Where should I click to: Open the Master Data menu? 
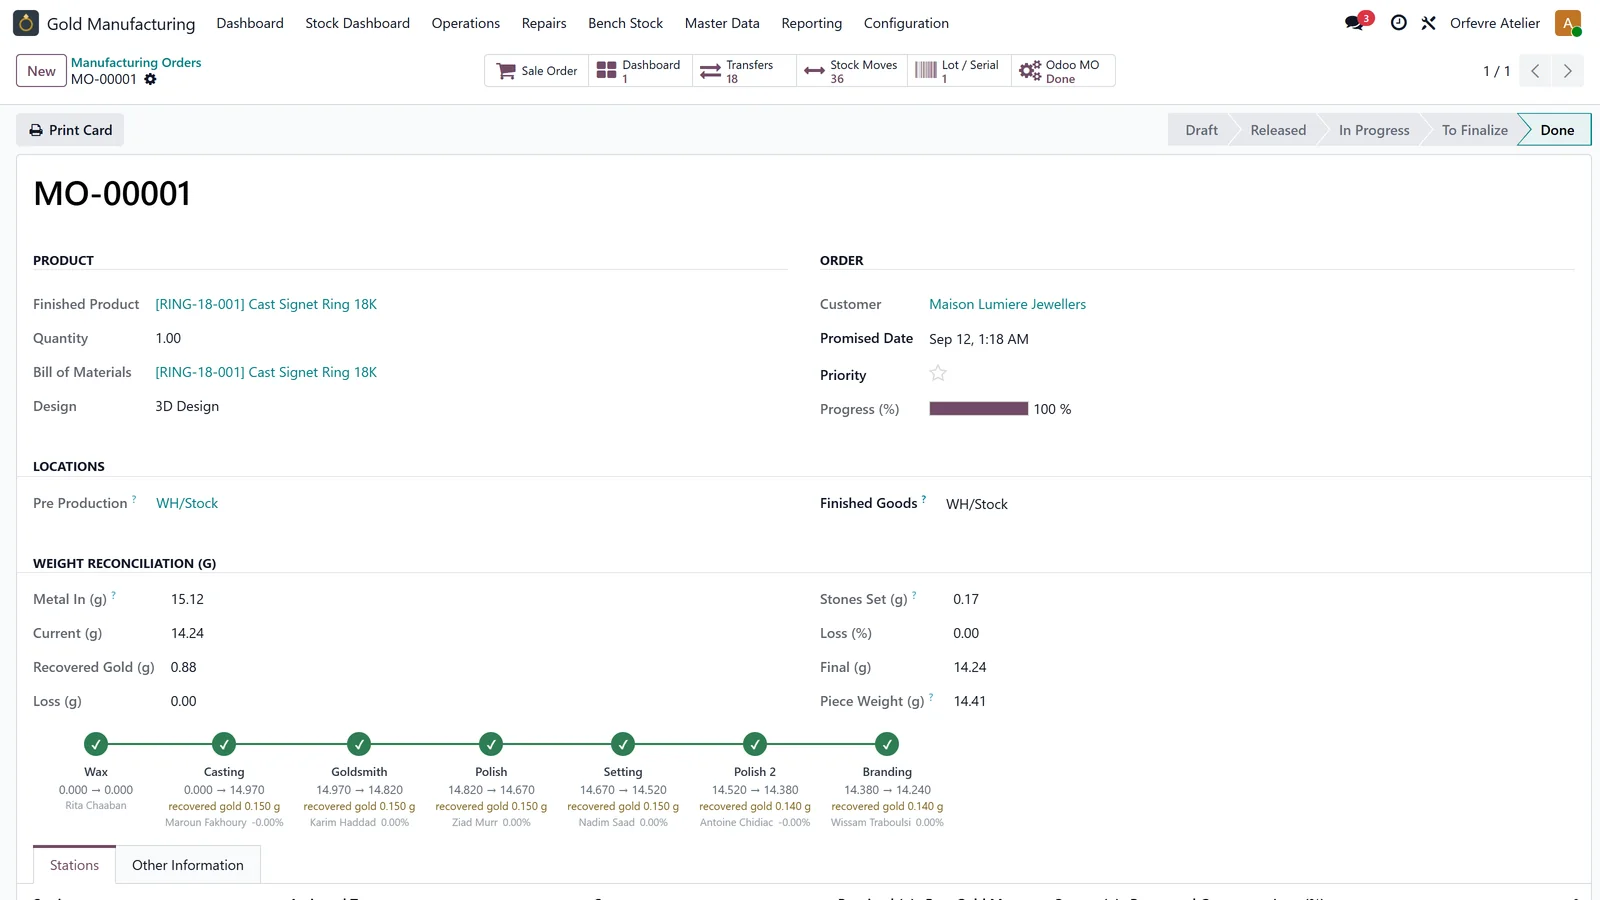coord(722,23)
